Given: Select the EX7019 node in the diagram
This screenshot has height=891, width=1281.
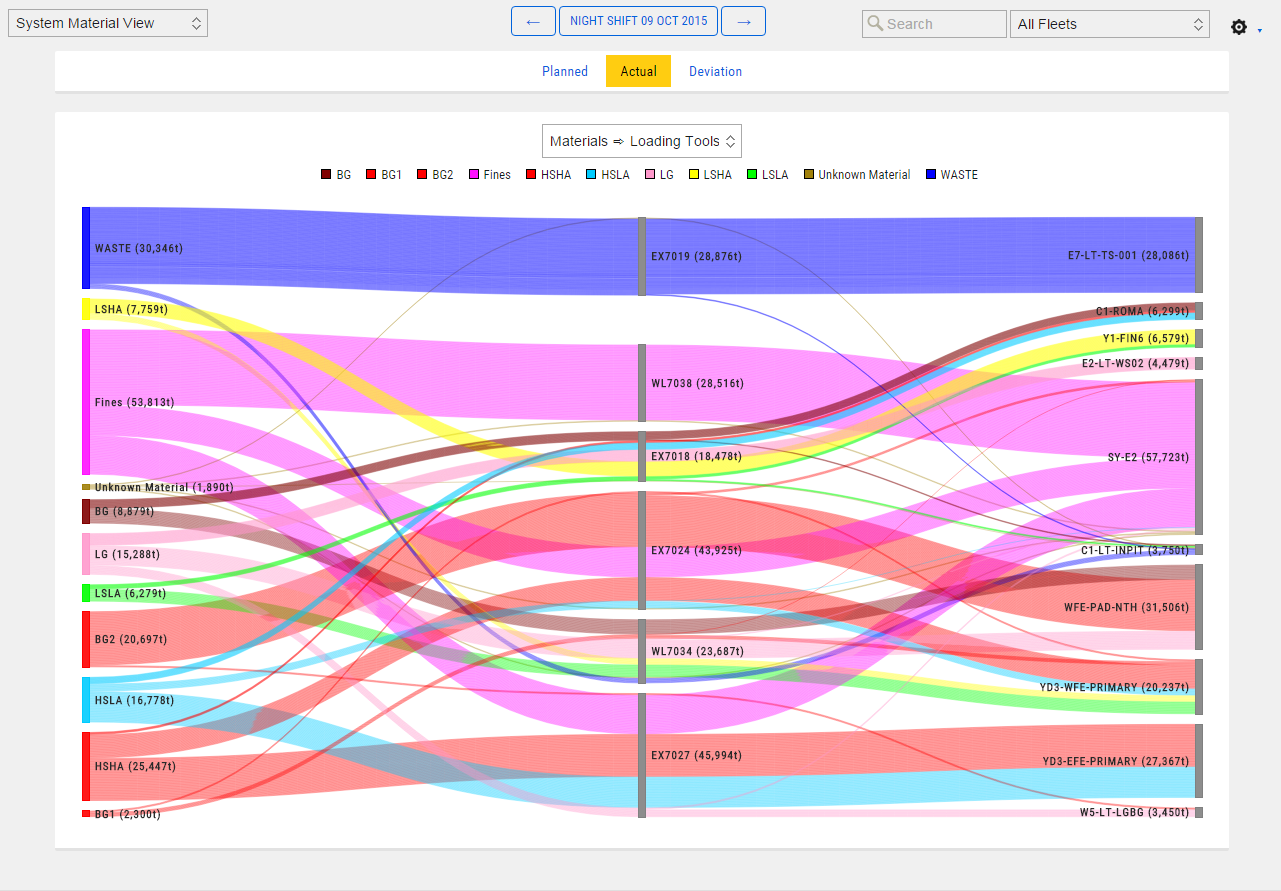Looking at the screenshot, I should click(641, 255).
